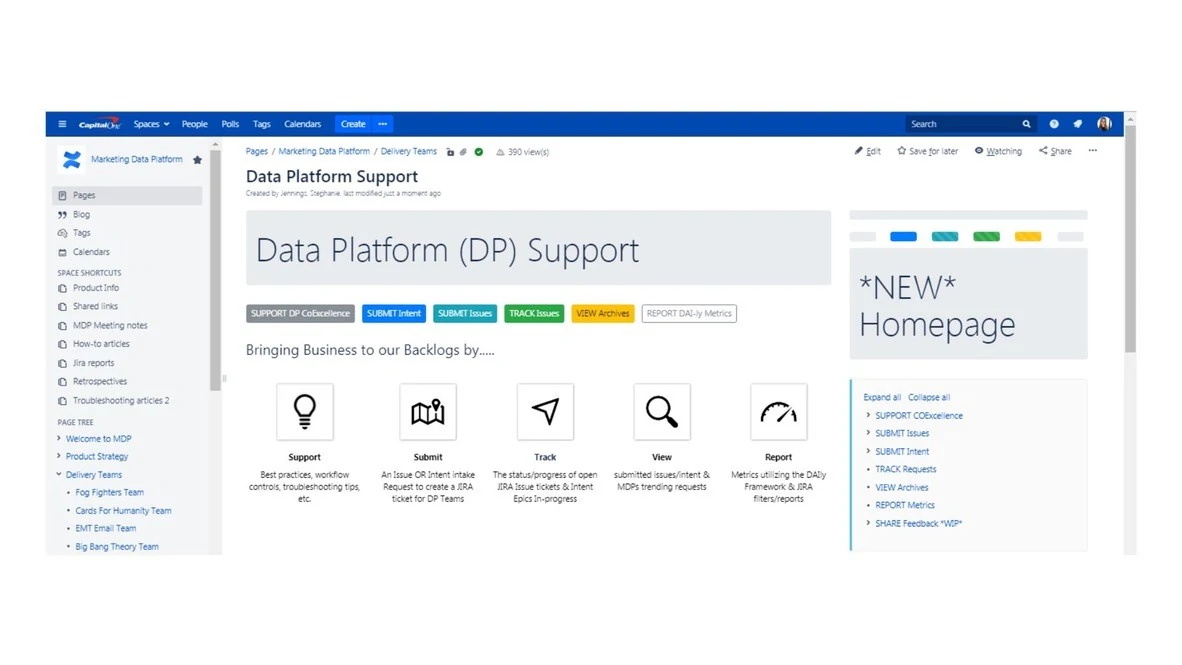Click the View magnifying glass icon
1182x665 pixels.
[662, 412]
